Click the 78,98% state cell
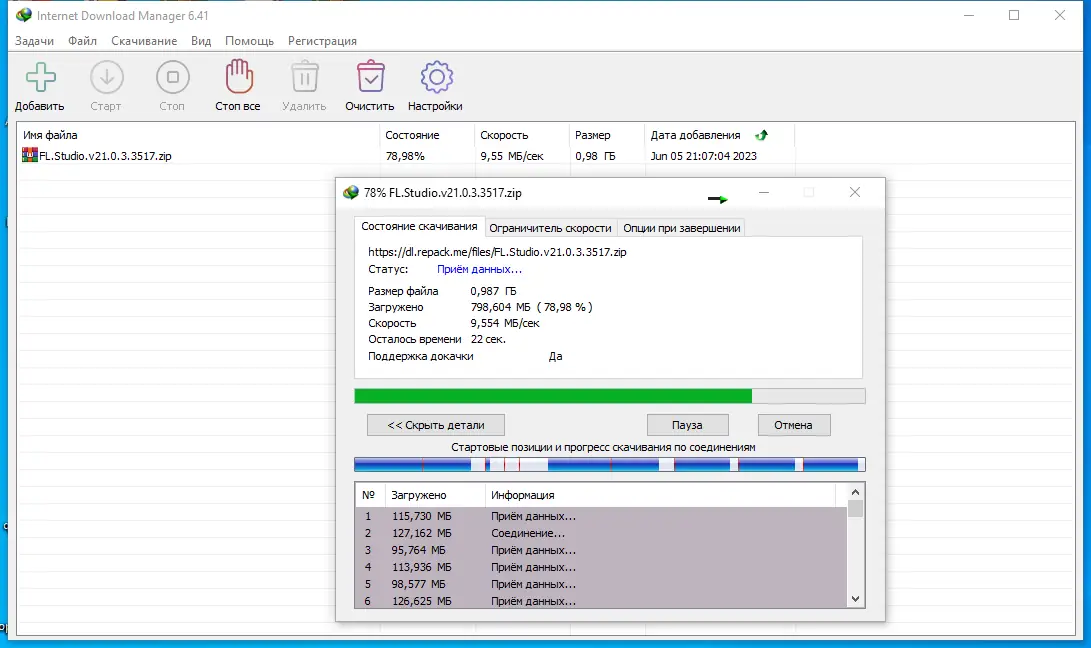Viewport: 1091px width, 648px height. pos(405,156)
